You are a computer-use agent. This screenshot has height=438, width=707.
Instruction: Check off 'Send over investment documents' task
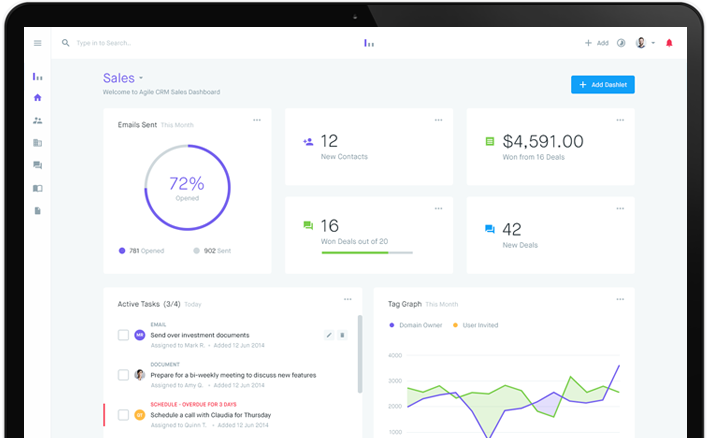coord(123,335)
